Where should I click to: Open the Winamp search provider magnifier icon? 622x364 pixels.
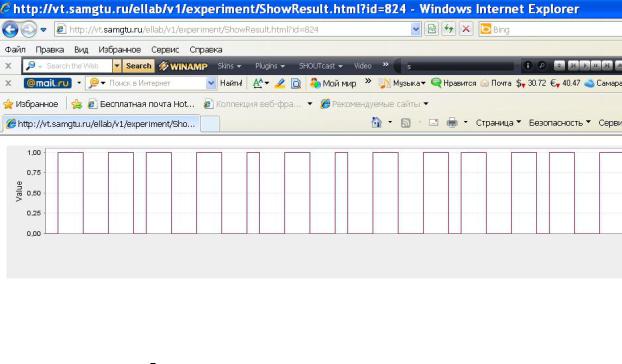coord(30,66)
